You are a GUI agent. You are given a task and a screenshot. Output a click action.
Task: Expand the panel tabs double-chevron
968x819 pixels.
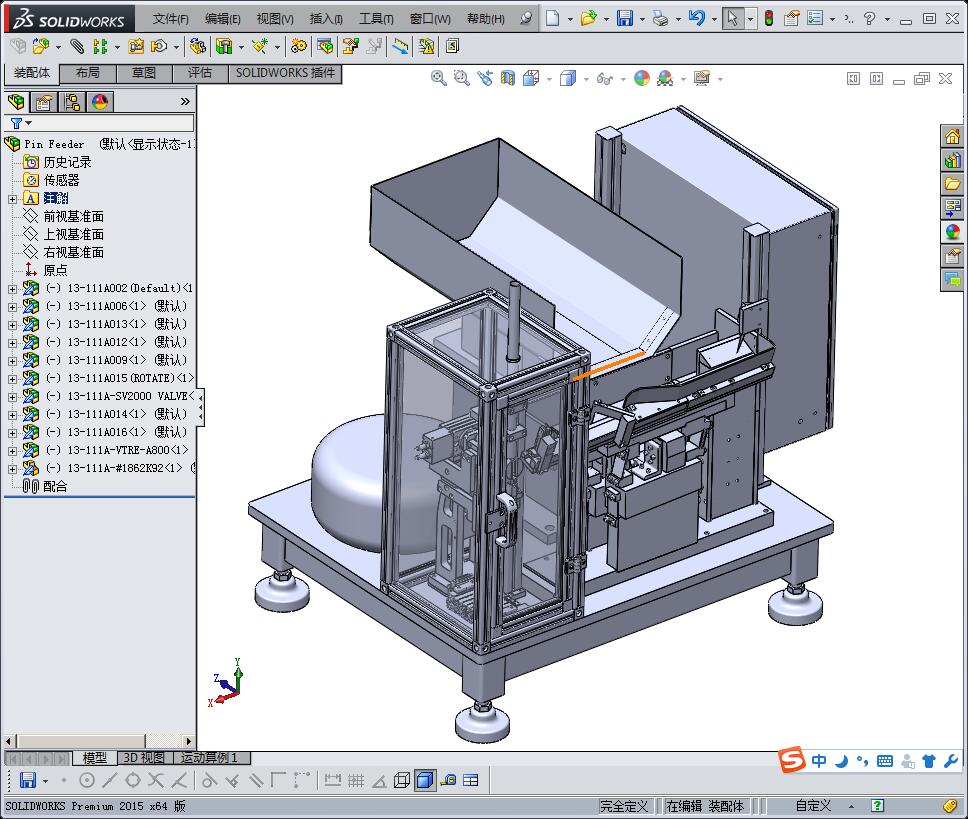coord(185,101)
